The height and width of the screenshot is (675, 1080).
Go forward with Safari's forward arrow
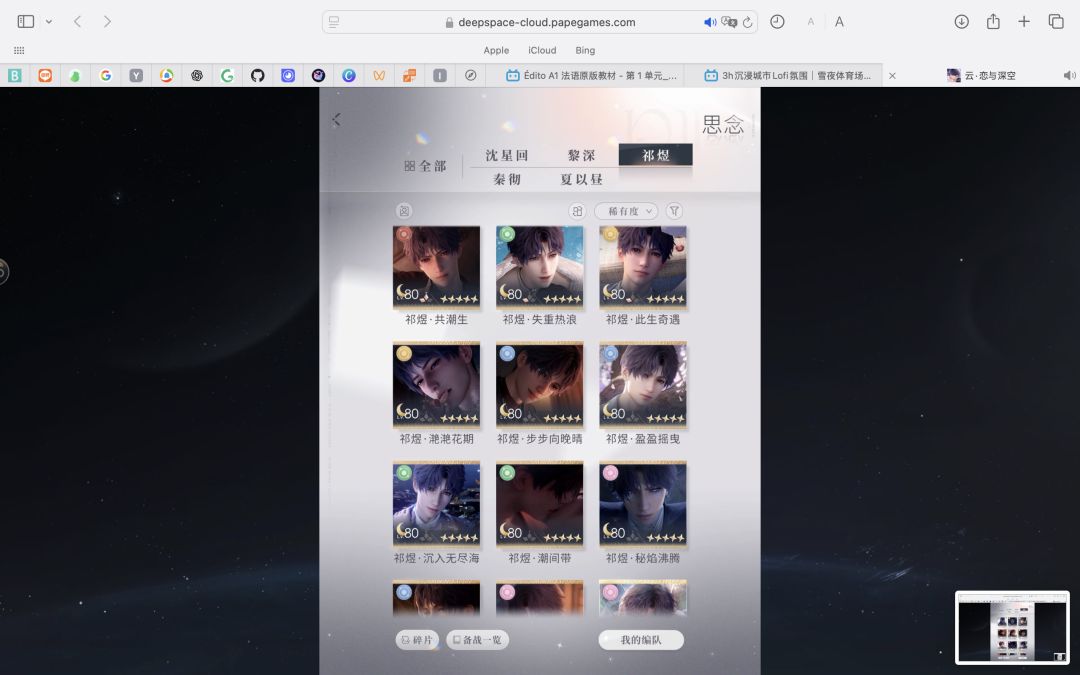107,21
